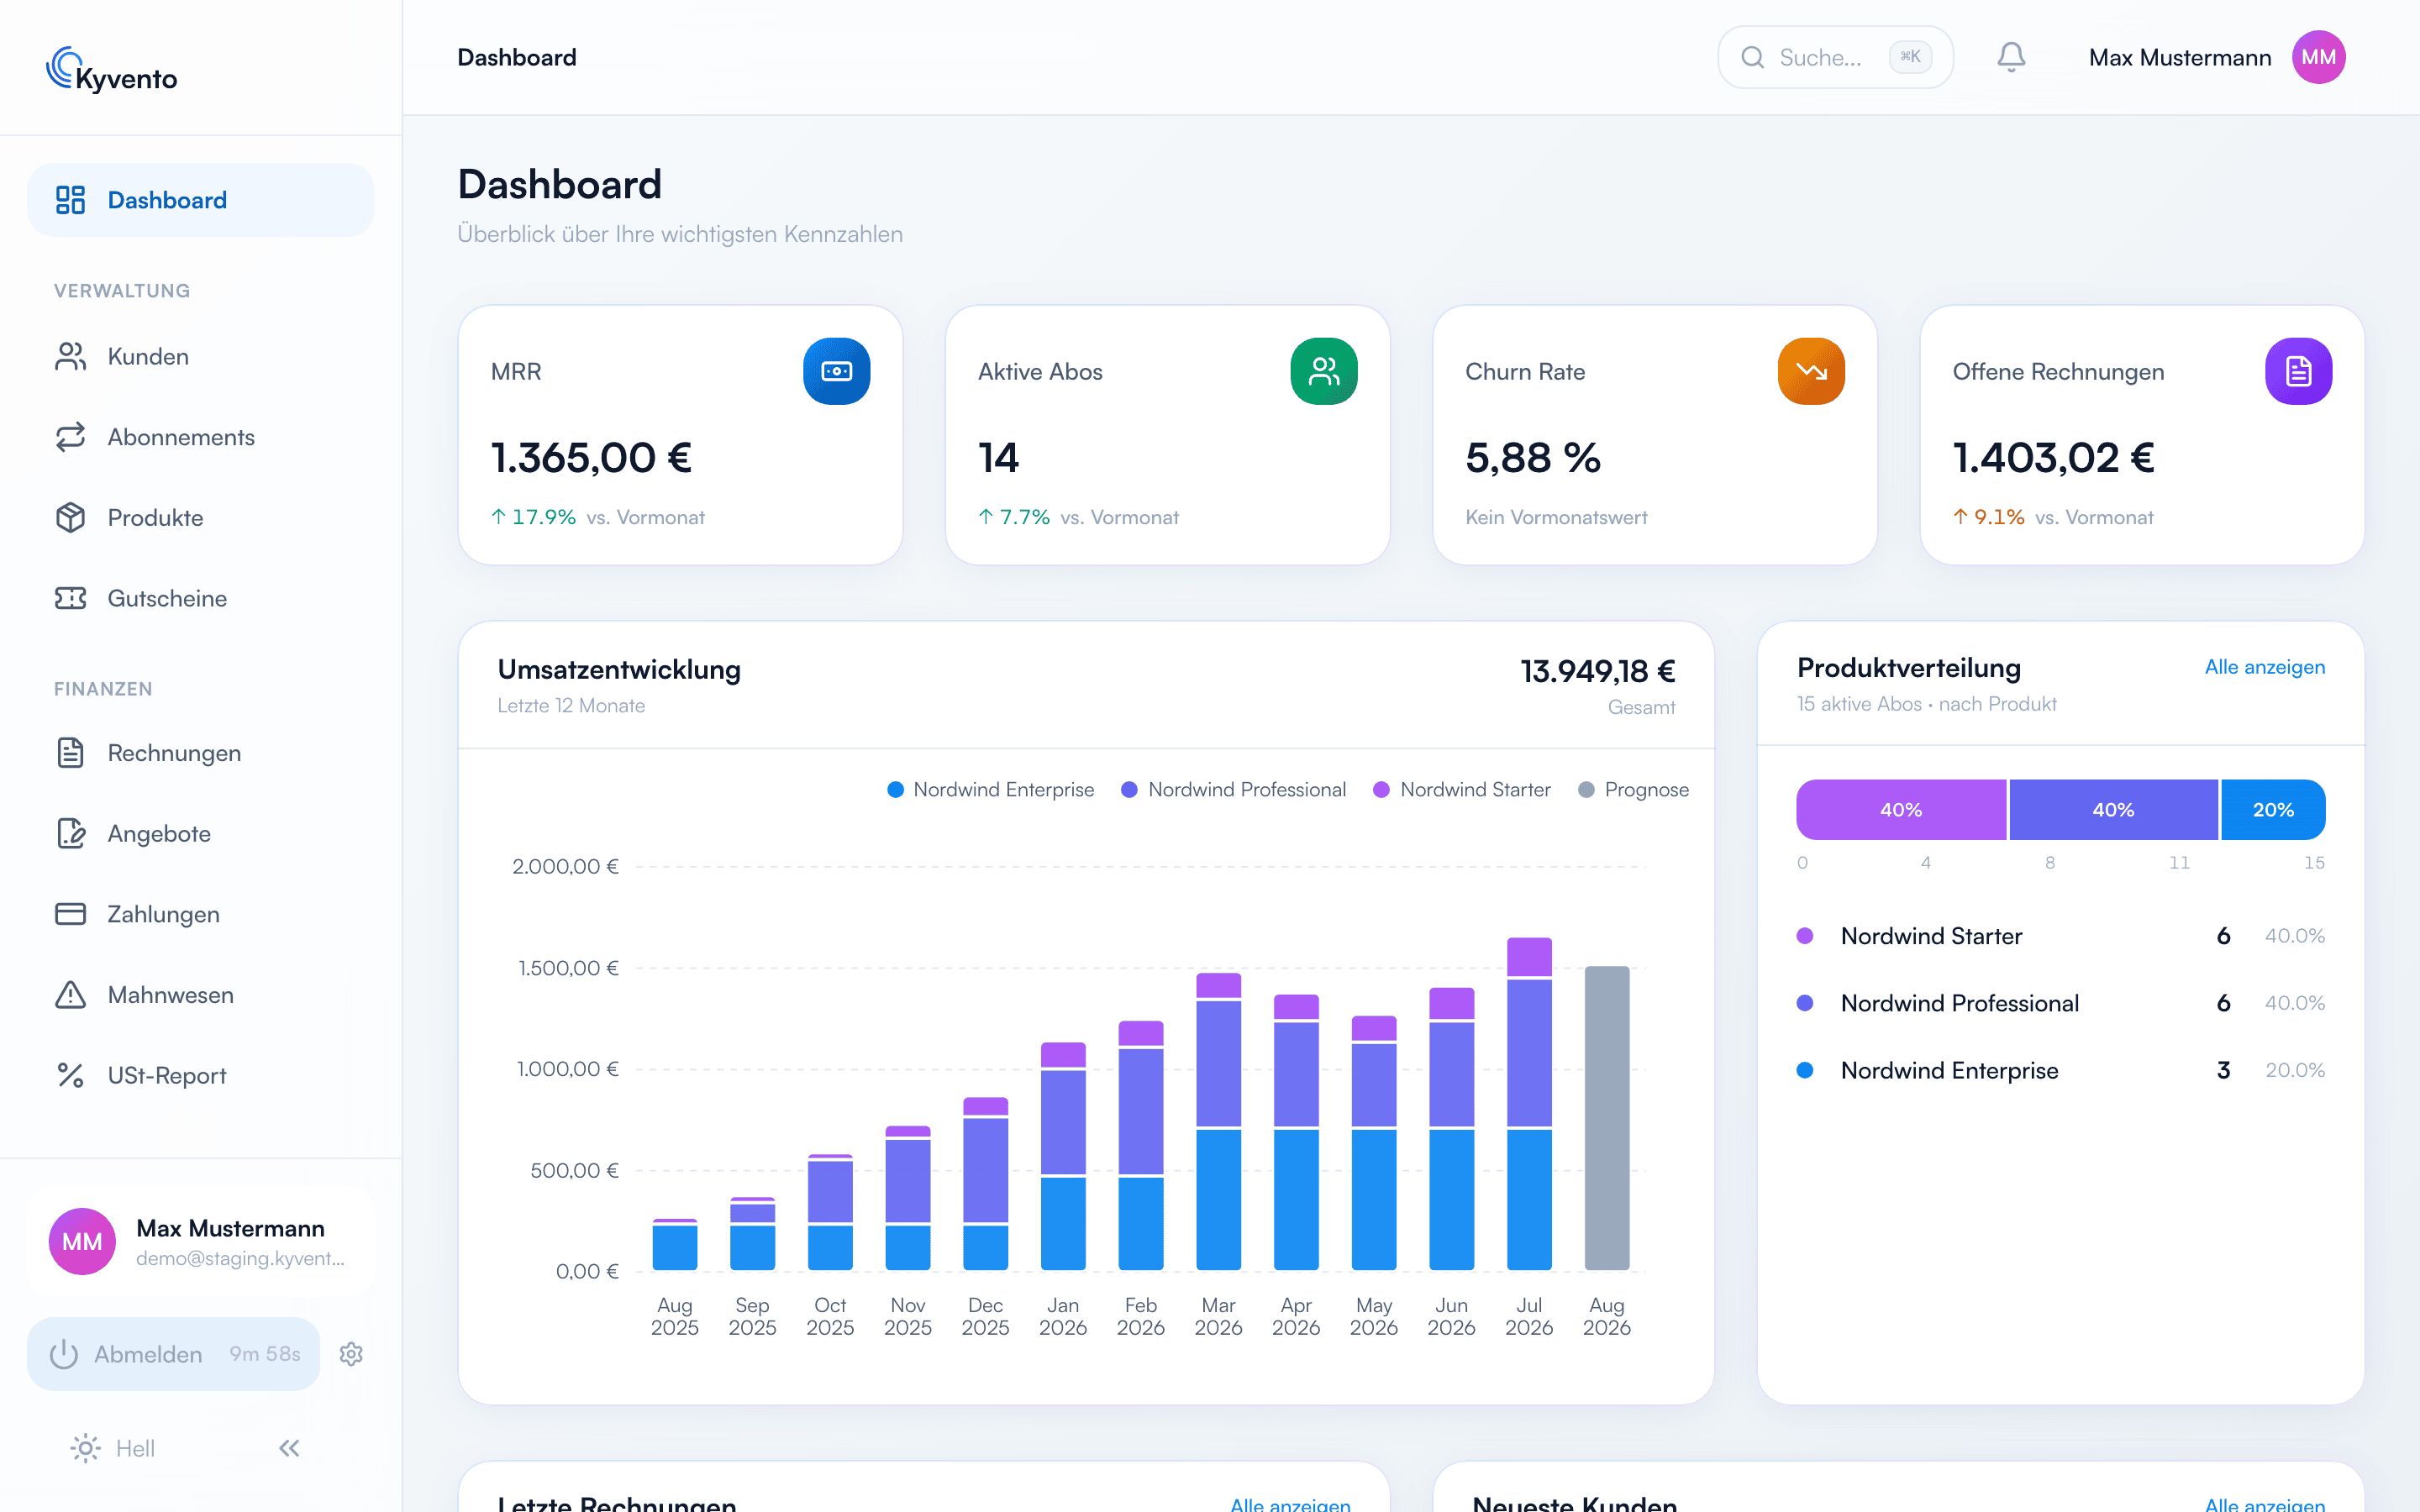Open Kunden in the sidebar

coord(201,356)
